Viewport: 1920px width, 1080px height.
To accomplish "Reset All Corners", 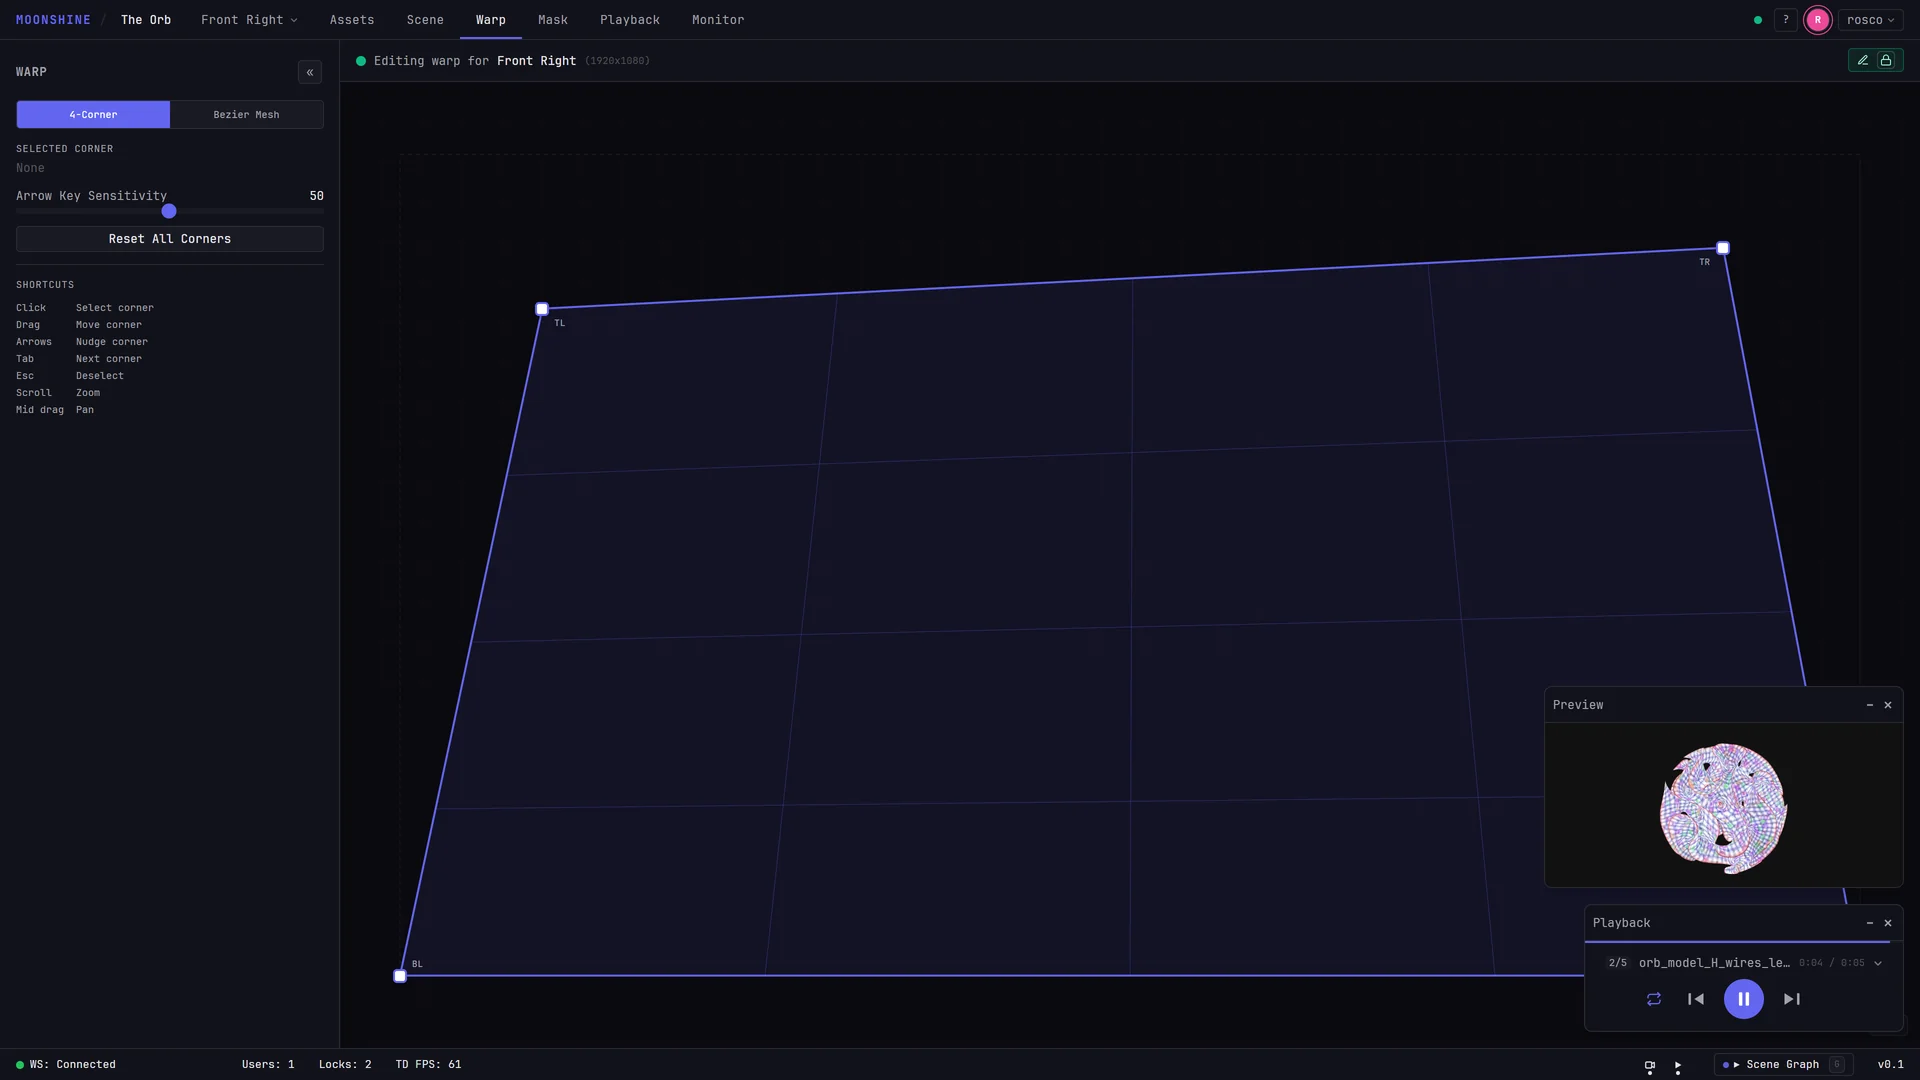I will pyautogui.click(x=170, y=239).
